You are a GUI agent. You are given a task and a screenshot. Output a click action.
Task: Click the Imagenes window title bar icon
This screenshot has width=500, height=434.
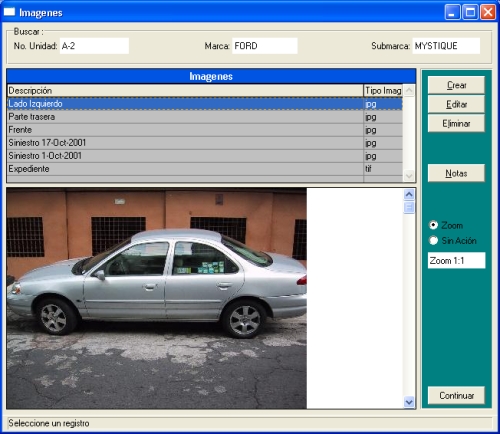coord(9,12)
